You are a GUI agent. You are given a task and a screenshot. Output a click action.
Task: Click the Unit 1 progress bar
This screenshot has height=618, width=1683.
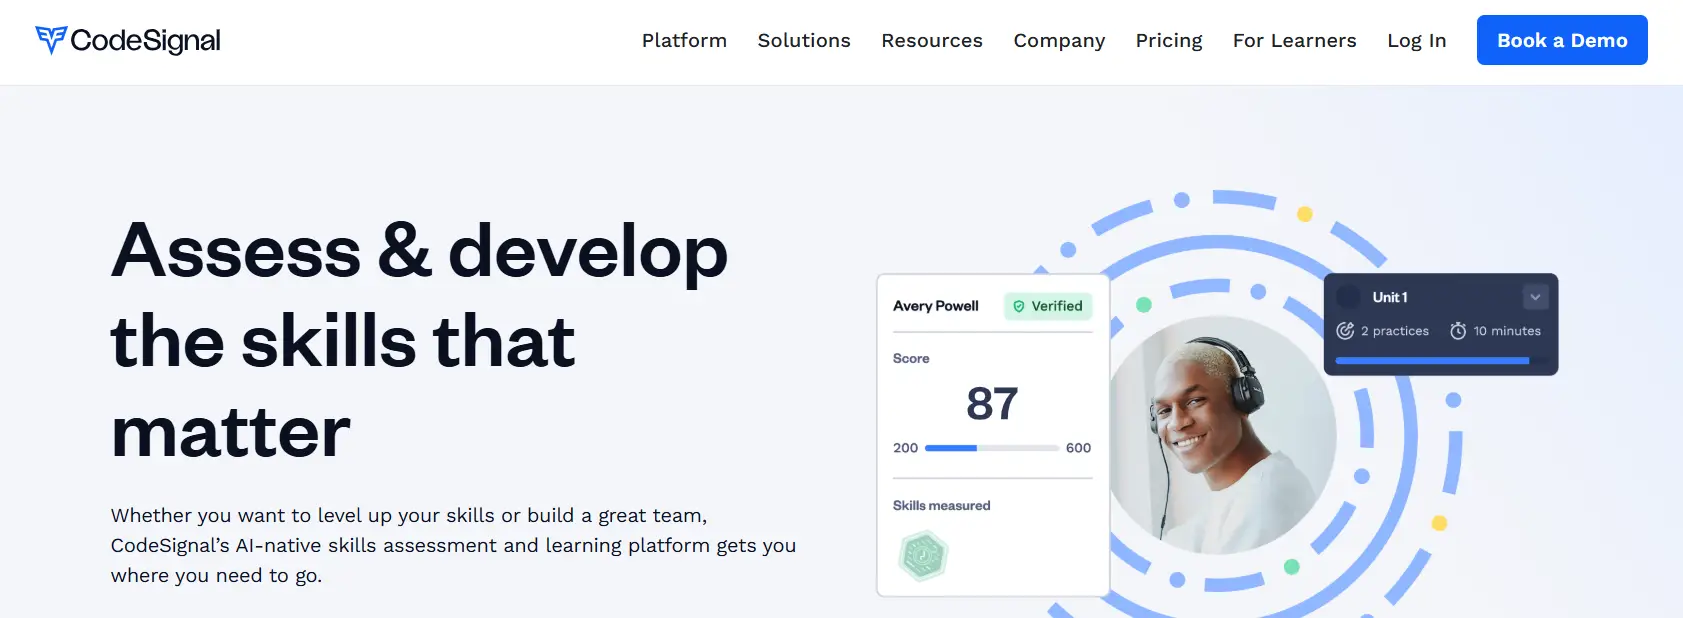pyautogui.click(x=1440, y=360)
